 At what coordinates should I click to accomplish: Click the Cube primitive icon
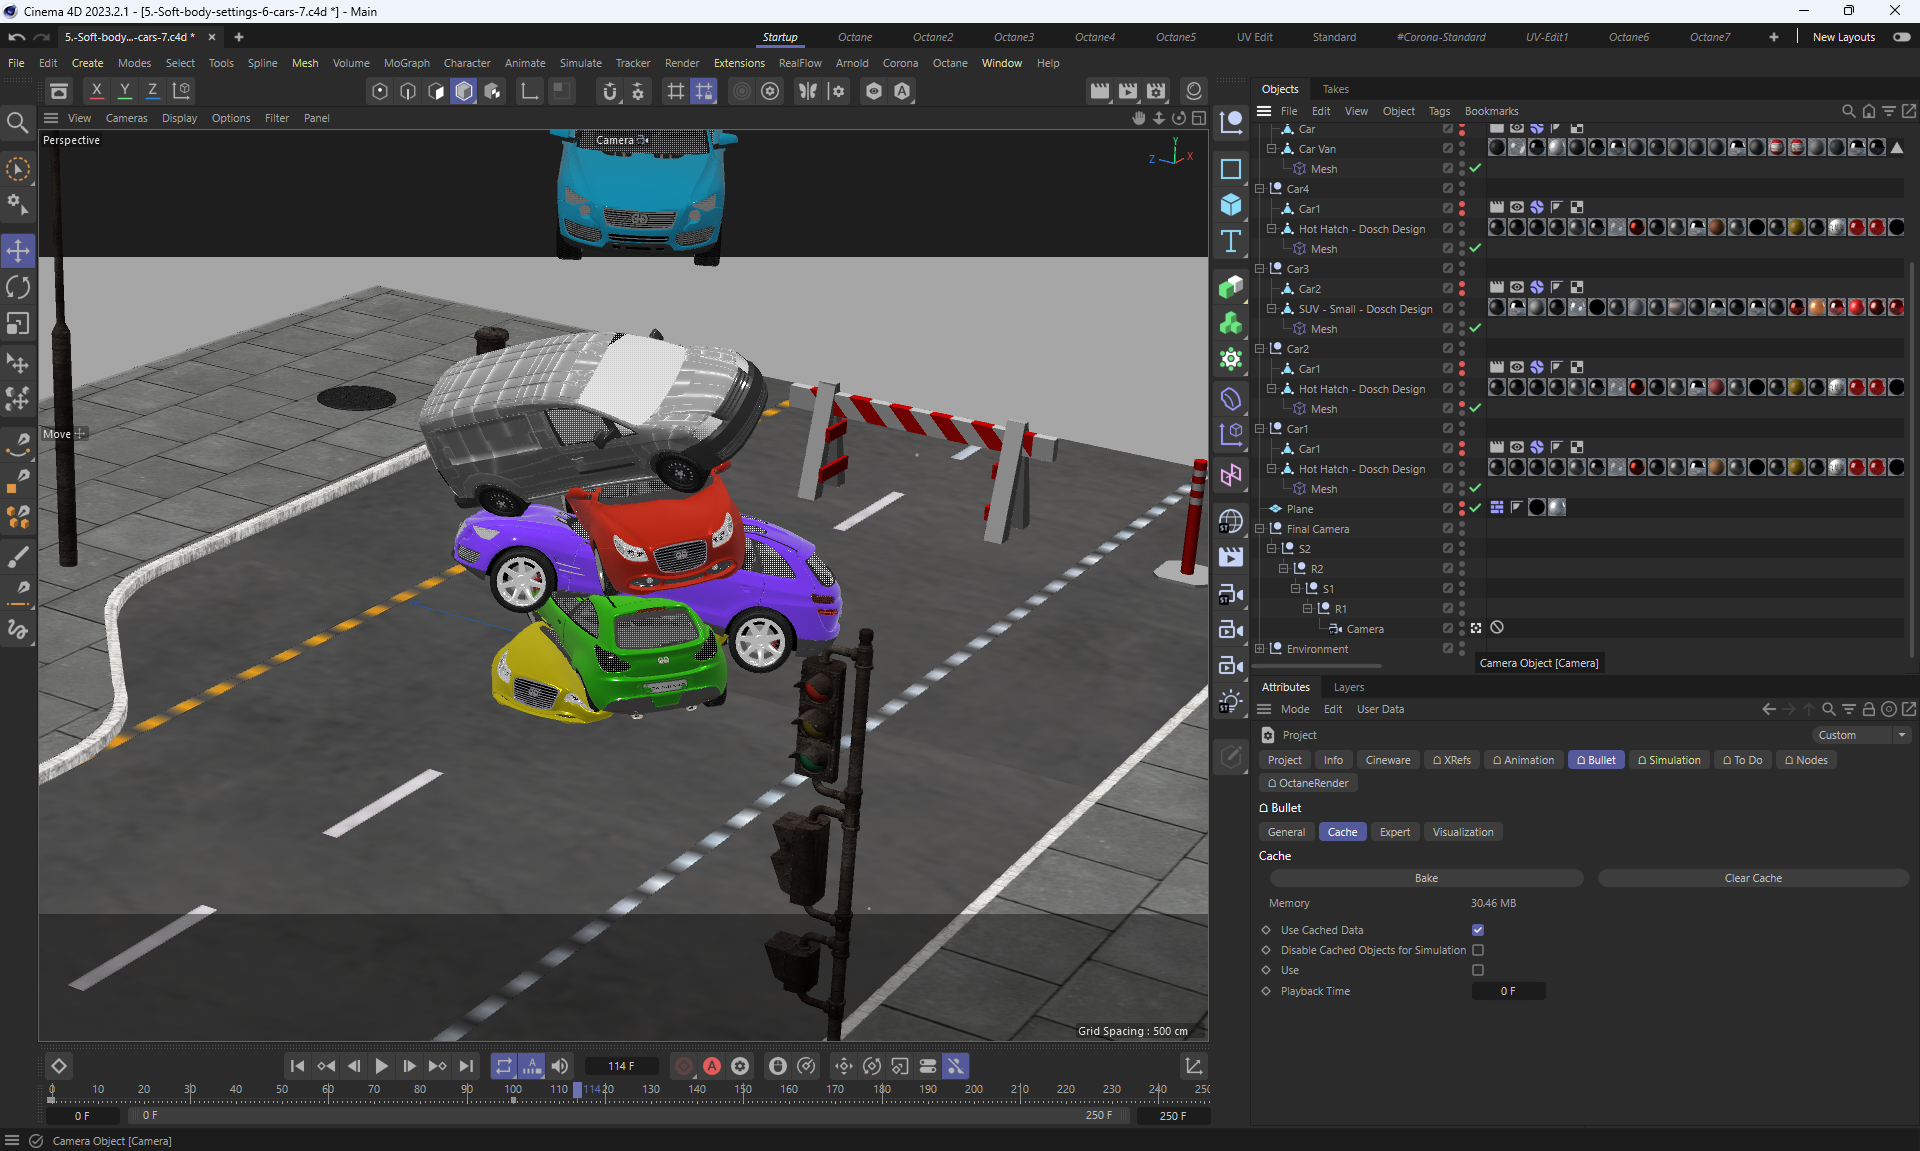(x=1231, y=205)
